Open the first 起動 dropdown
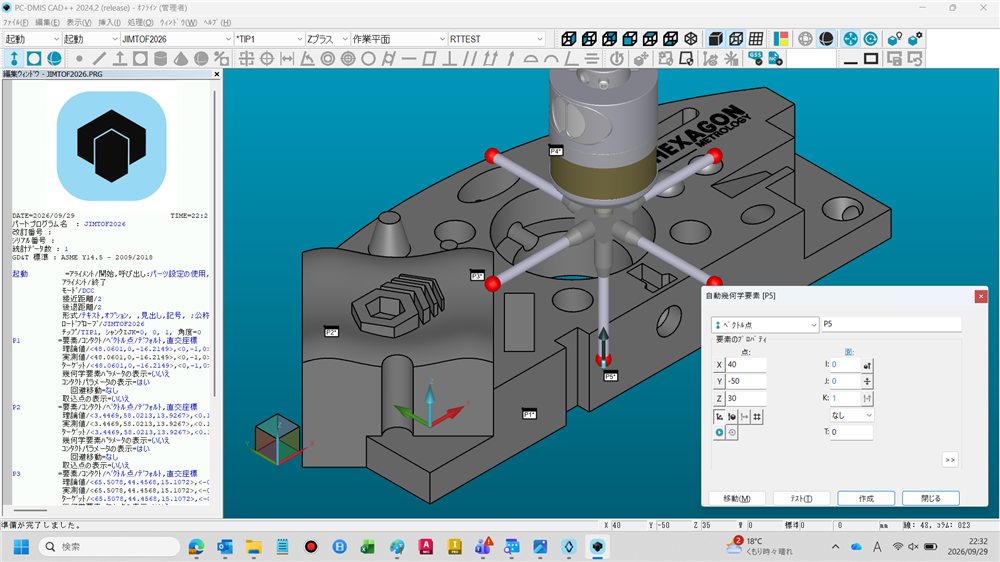The height and width of the screenshot is (562, 1000). 32,39
